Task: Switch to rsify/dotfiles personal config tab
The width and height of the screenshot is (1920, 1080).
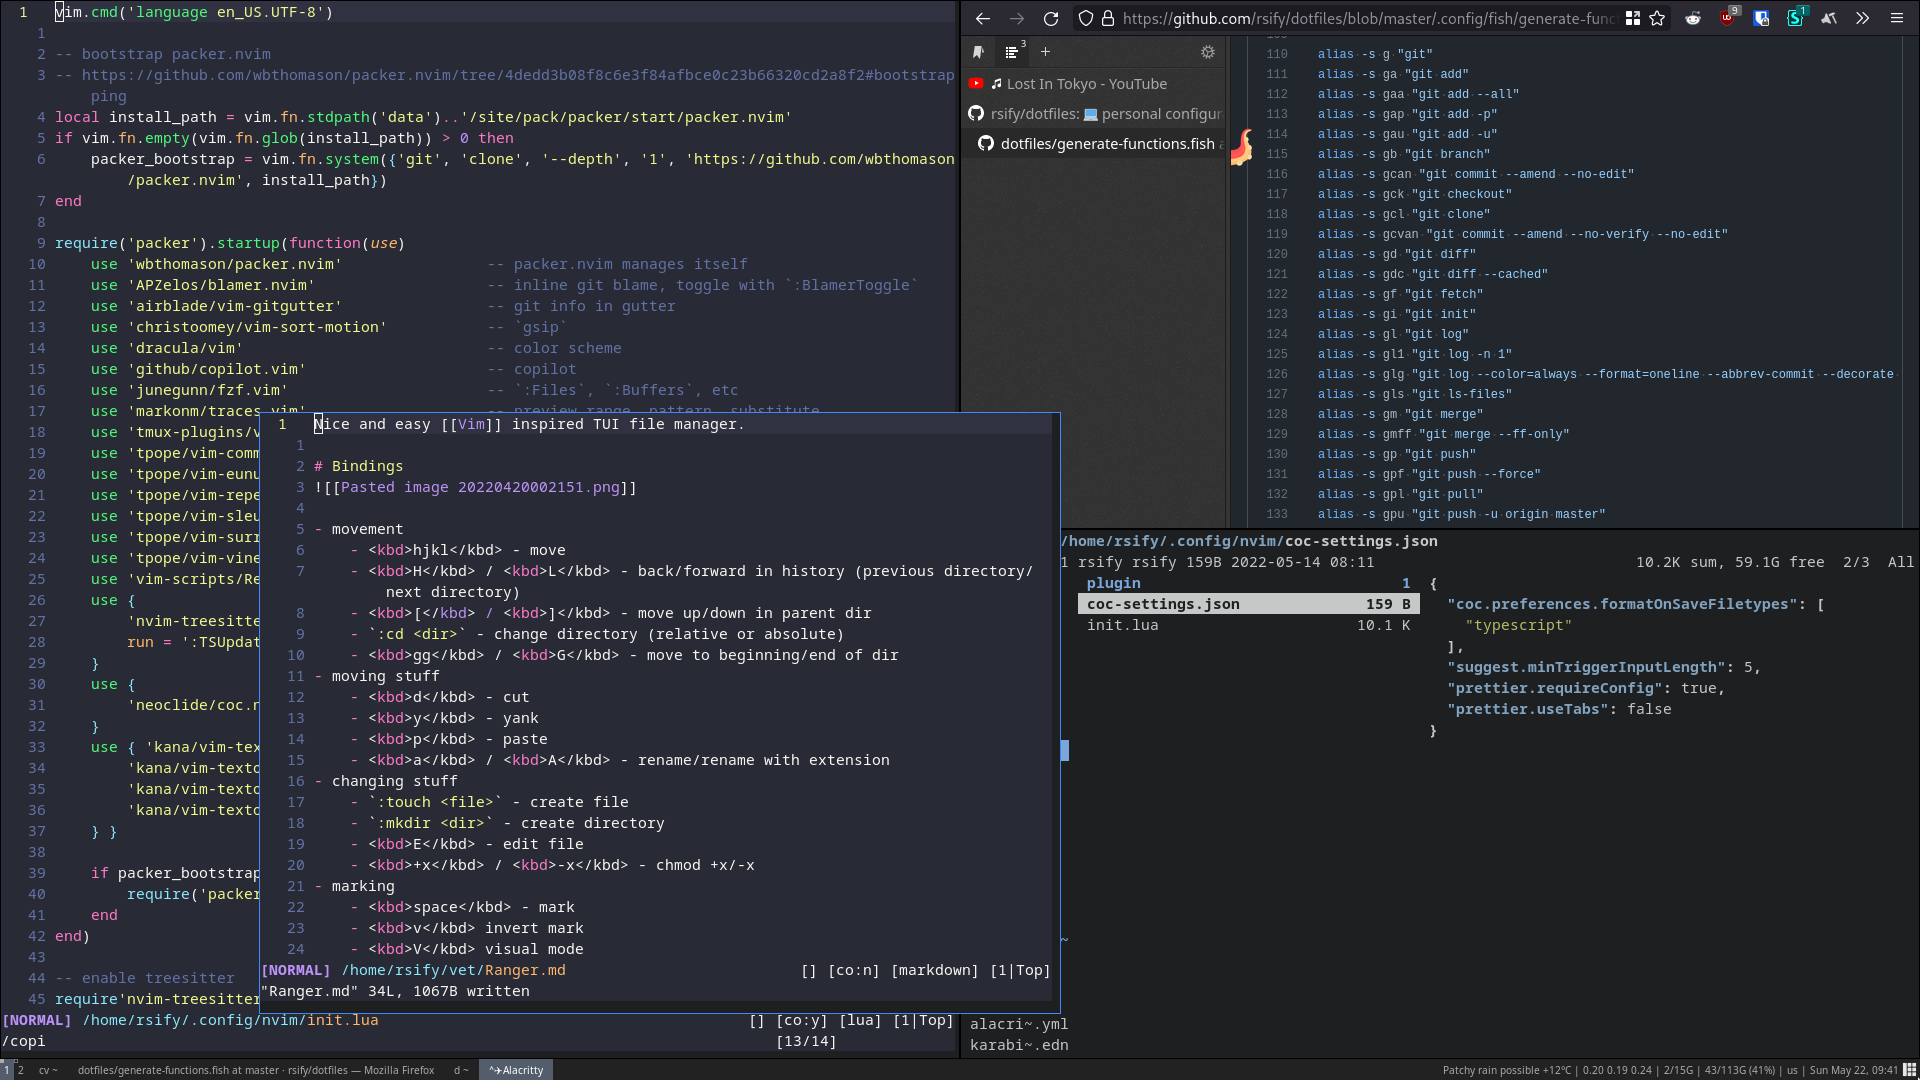Action: click(x=1094, y=114)
